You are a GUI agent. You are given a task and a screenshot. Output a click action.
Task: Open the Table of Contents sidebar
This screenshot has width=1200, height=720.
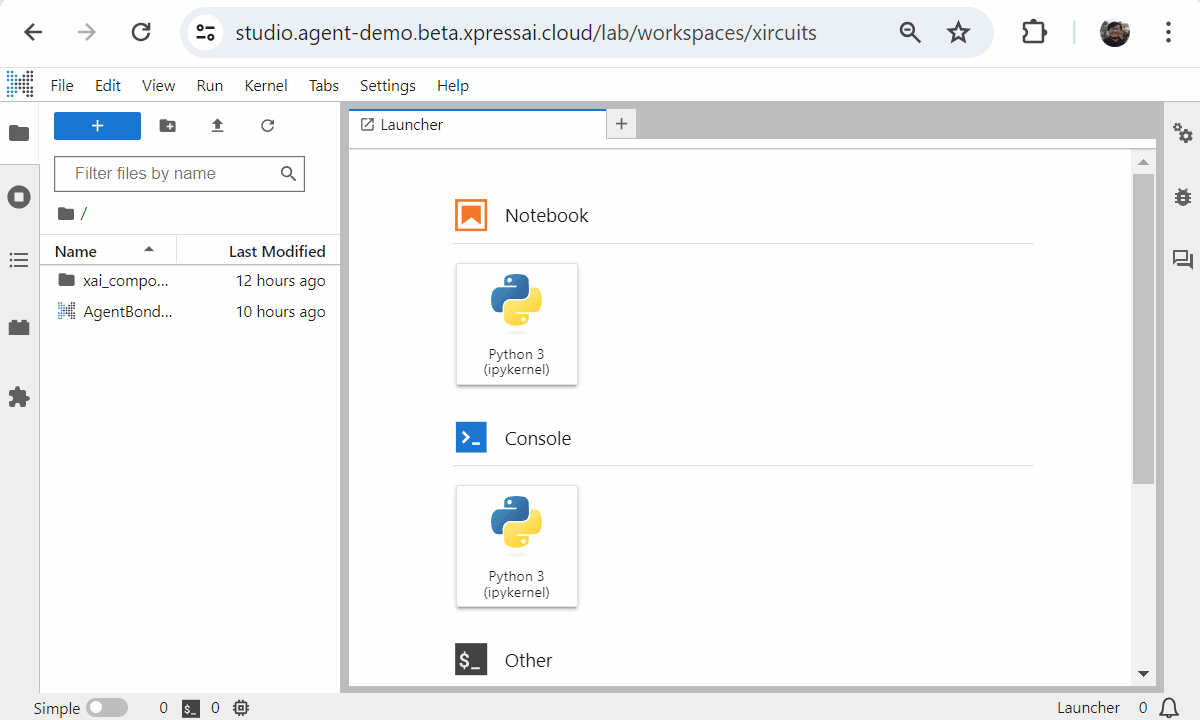click(19, 261)
